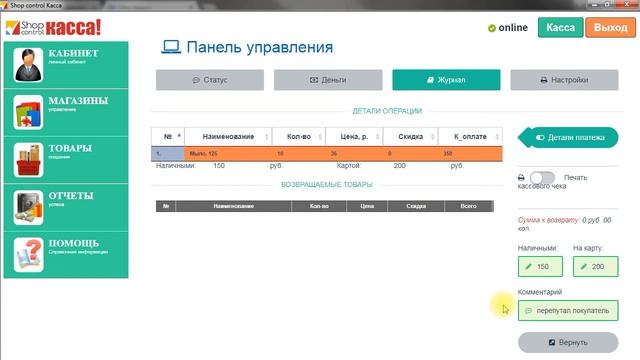Switch to the Деньги tab

328,80
